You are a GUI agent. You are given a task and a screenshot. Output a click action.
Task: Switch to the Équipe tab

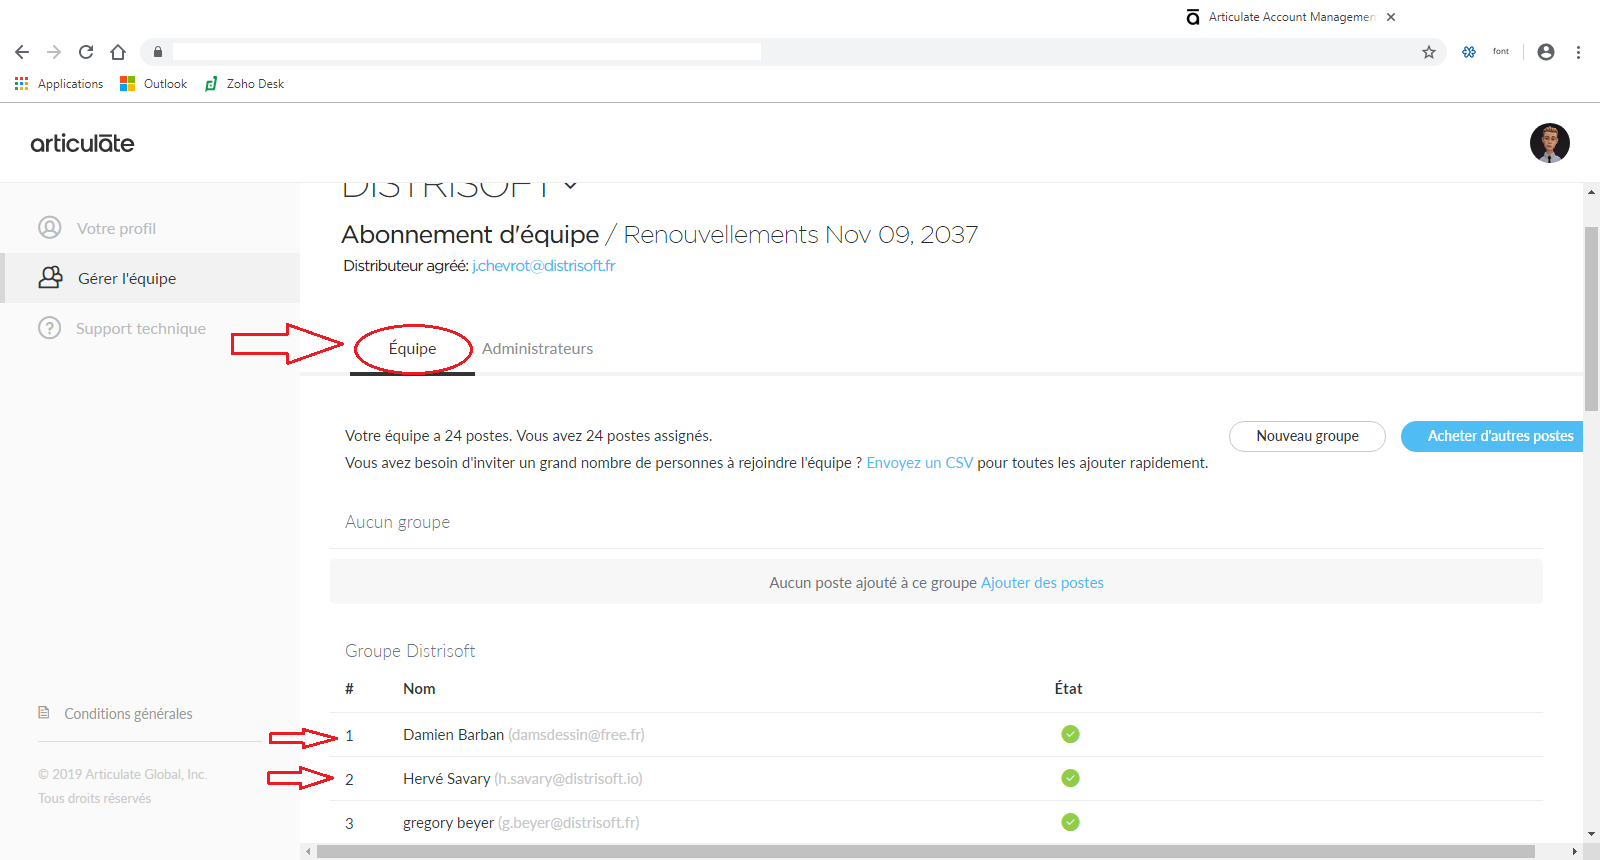pyautogui.click(x=412, y=349)
